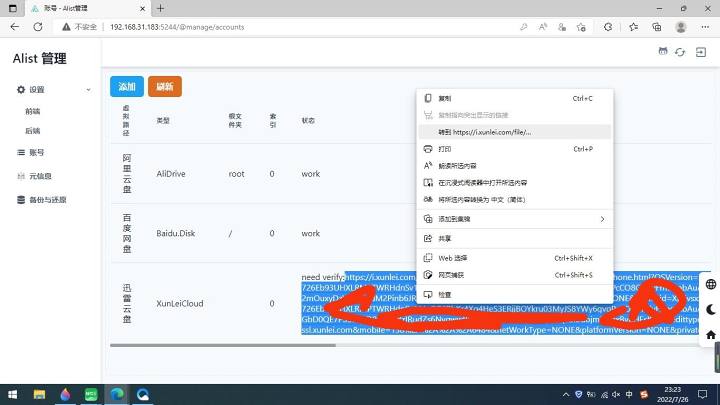Open the Meta info (元信息) sidebar item
Image resolution: width=720 pixels, height=405 pixels.
(x=34, y=176)
